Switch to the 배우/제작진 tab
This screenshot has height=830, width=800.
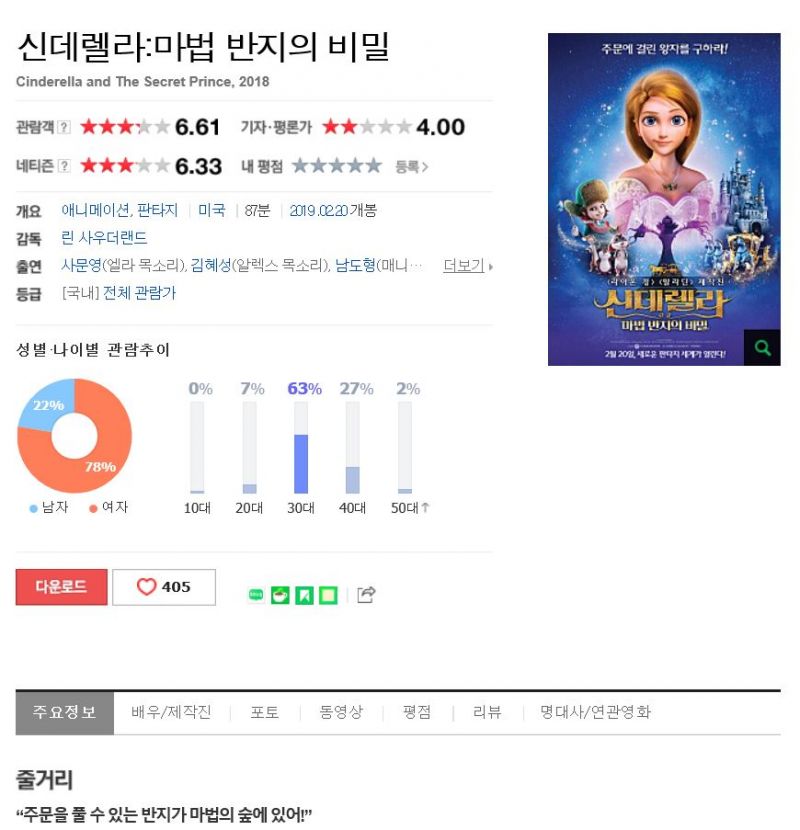[x=172, y=712]
